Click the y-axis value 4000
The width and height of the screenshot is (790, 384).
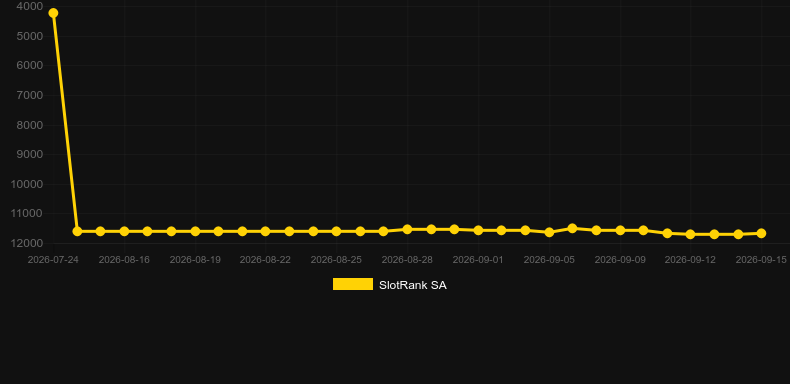[x=30, y=7]
